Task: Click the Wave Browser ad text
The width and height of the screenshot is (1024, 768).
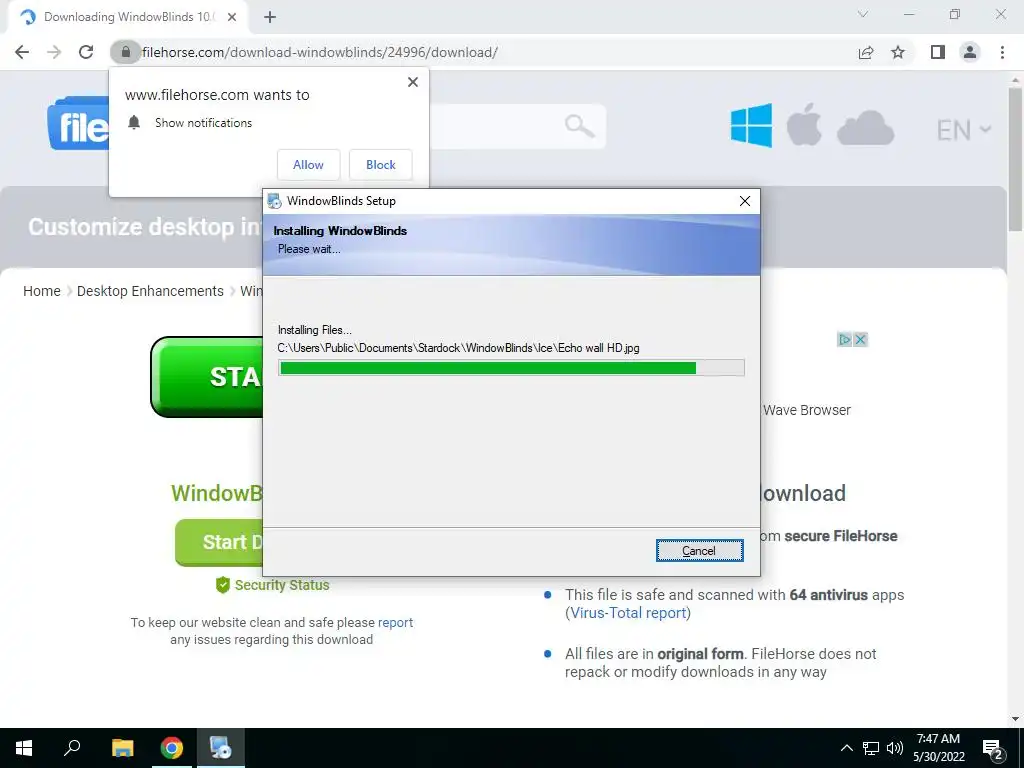Action: coord(807,410)
